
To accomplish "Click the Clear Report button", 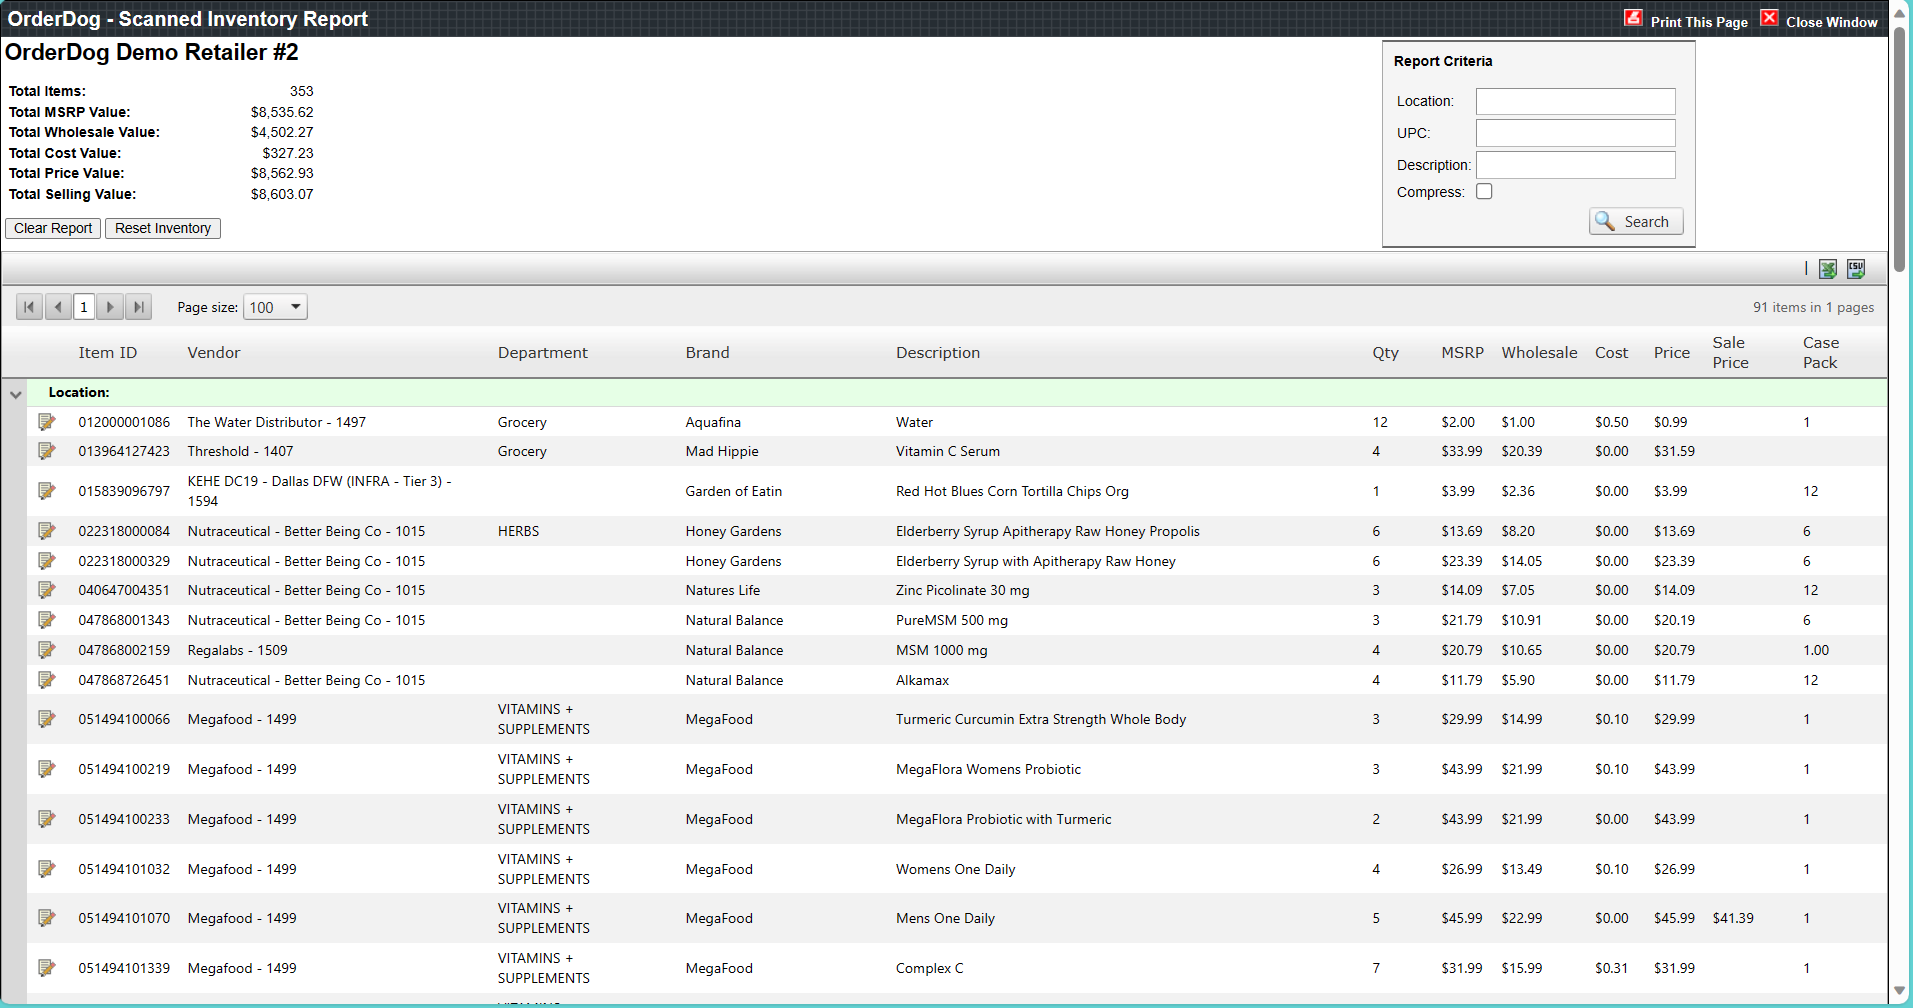I will pos(53,228).
